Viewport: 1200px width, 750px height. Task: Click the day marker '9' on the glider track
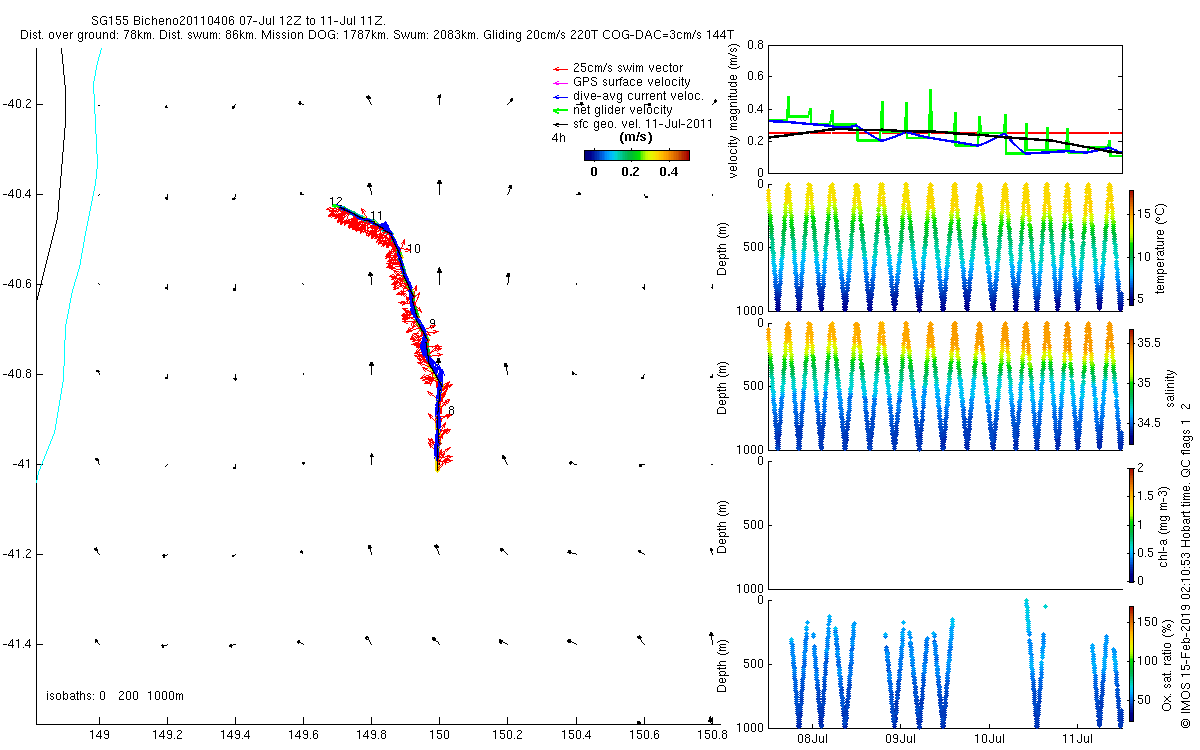432,324
